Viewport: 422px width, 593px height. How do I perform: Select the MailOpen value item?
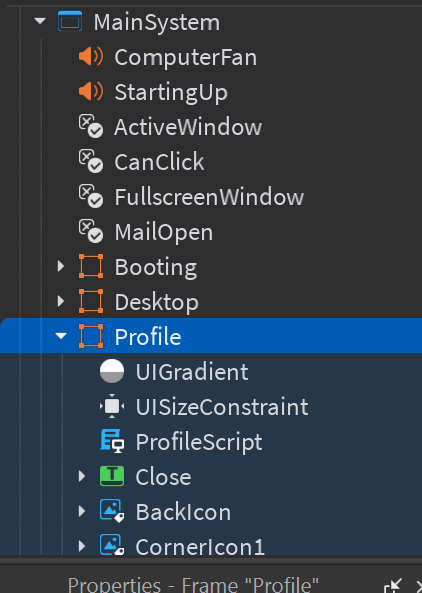(x=146, y=231)
